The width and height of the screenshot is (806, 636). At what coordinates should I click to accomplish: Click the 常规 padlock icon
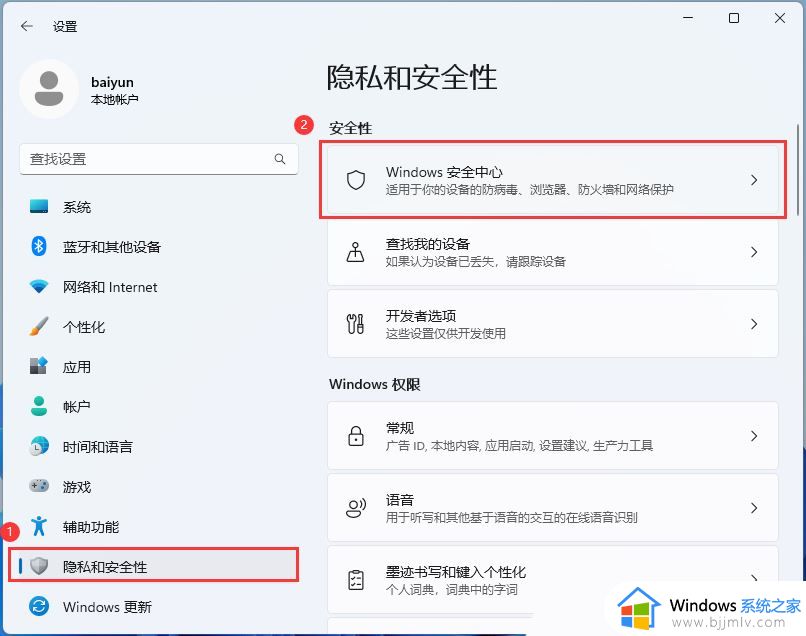click(356, 436)
